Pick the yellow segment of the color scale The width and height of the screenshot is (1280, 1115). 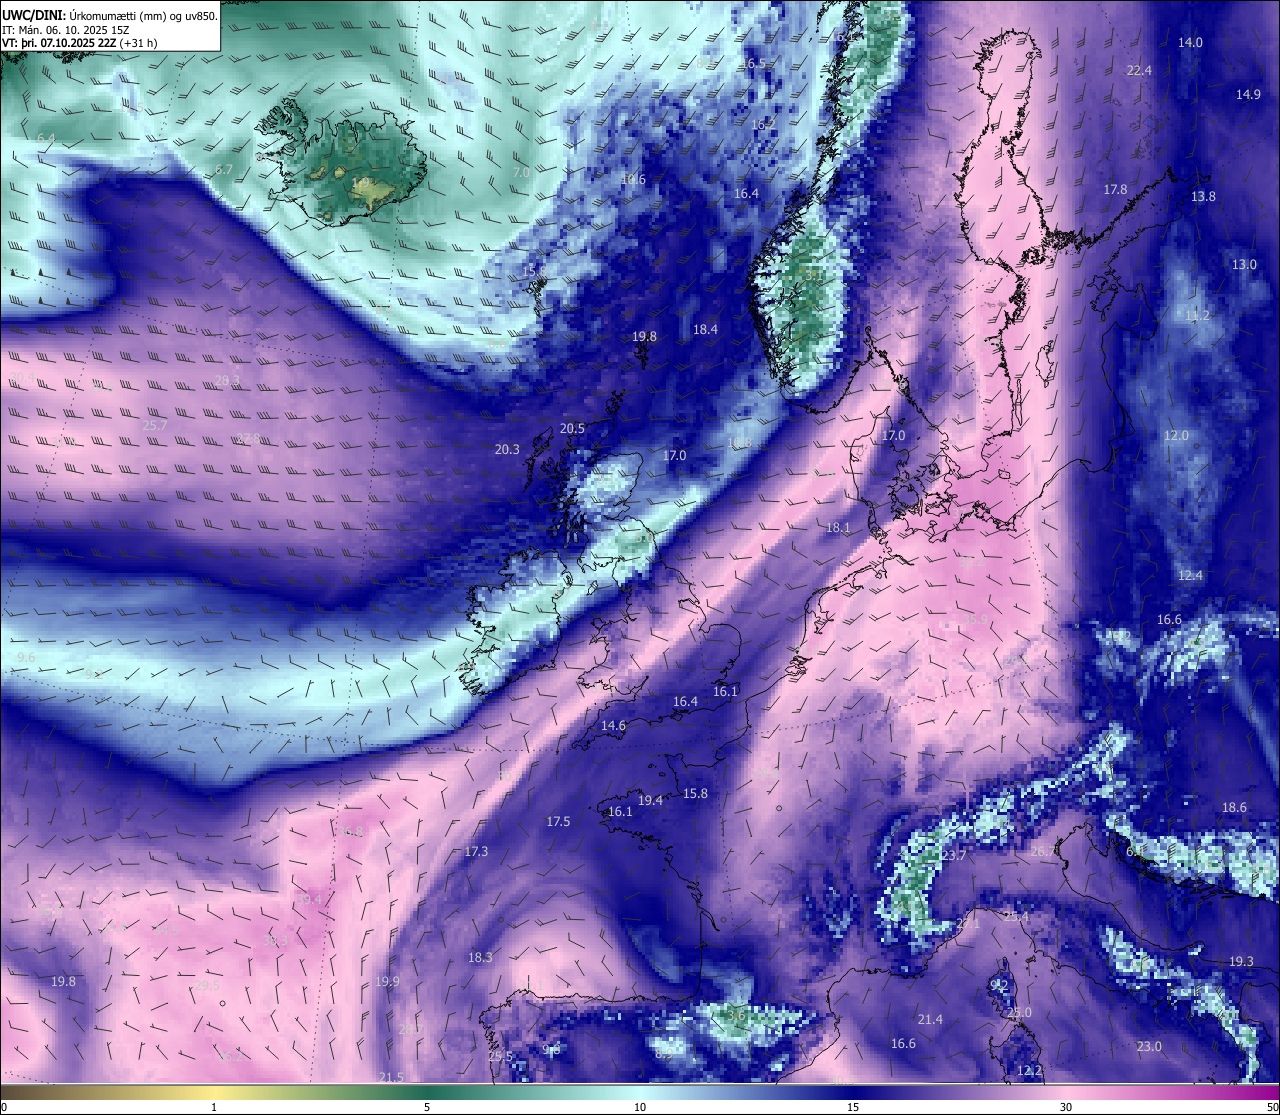point(215,1091)
